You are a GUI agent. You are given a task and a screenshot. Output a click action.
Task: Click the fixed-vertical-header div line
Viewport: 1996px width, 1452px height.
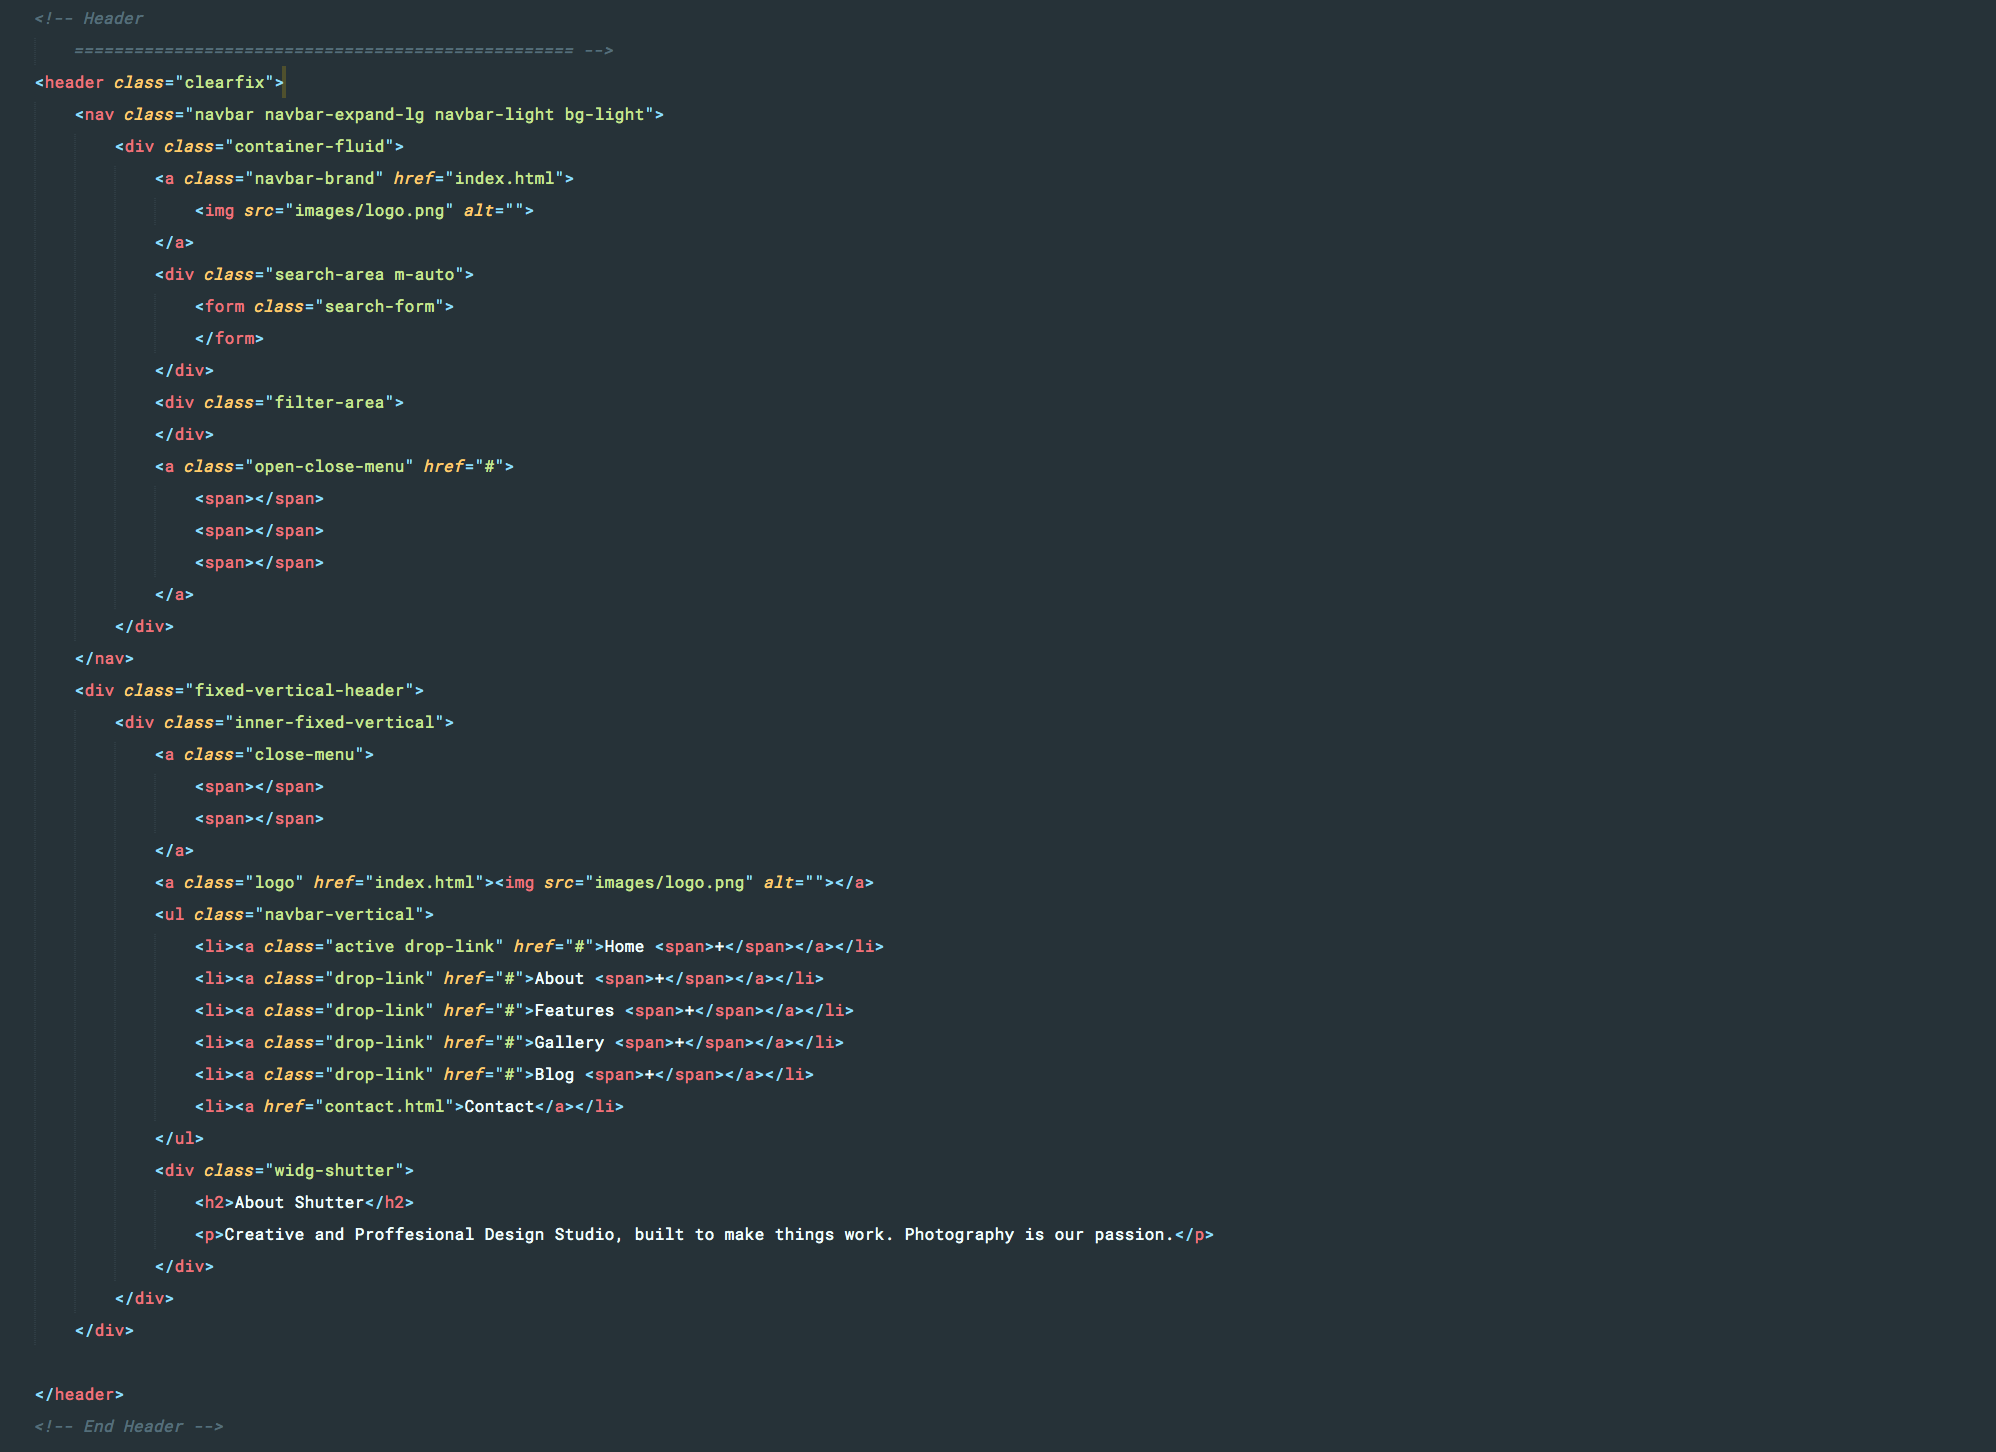[249, 690]
